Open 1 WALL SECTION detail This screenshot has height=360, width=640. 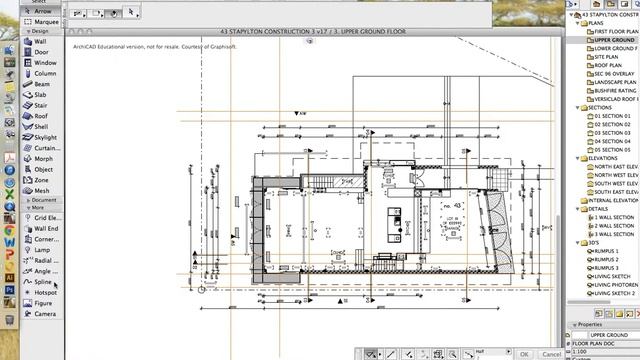611,217
